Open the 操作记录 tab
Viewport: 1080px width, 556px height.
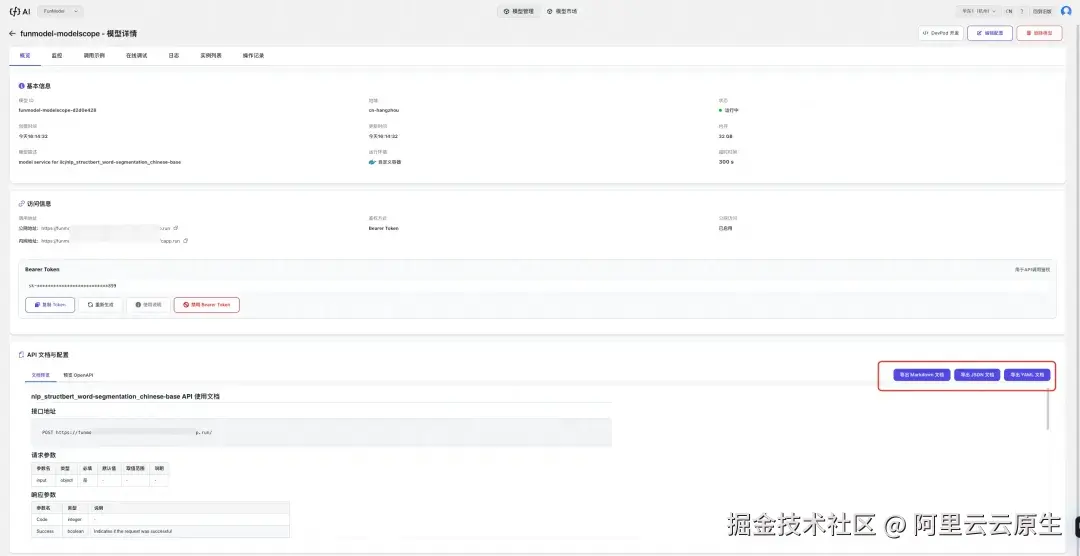253,55
